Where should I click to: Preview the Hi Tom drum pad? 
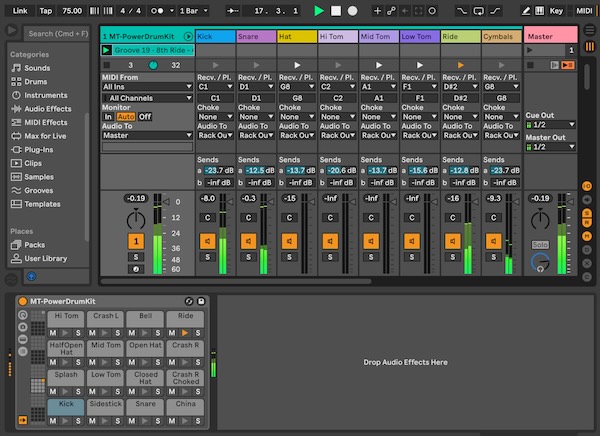(x=66, y=333)
